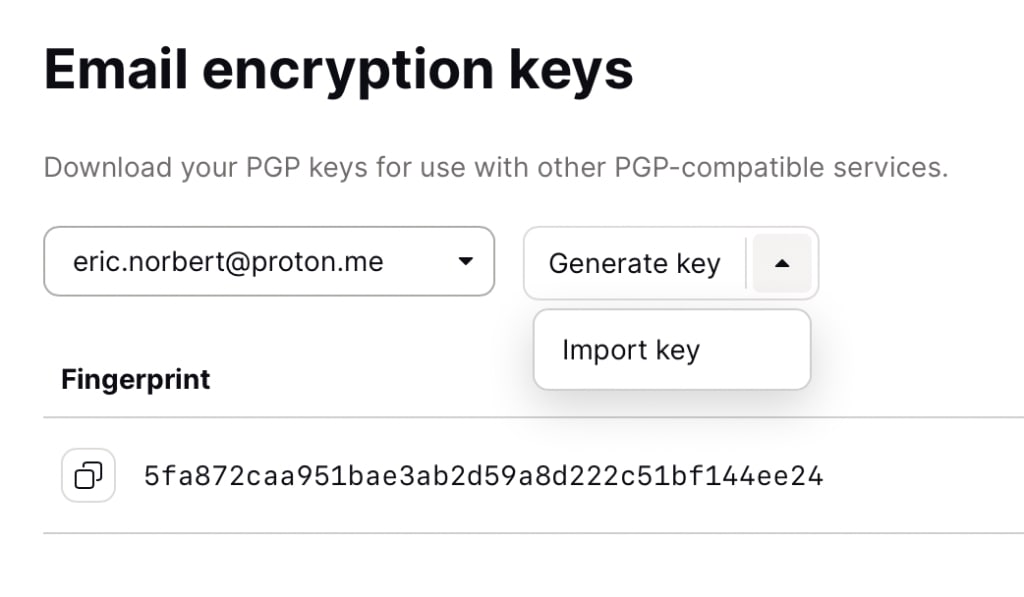Click the overlapping-squares copy icon
The image size is (1024, 597).
pos(88,475)
